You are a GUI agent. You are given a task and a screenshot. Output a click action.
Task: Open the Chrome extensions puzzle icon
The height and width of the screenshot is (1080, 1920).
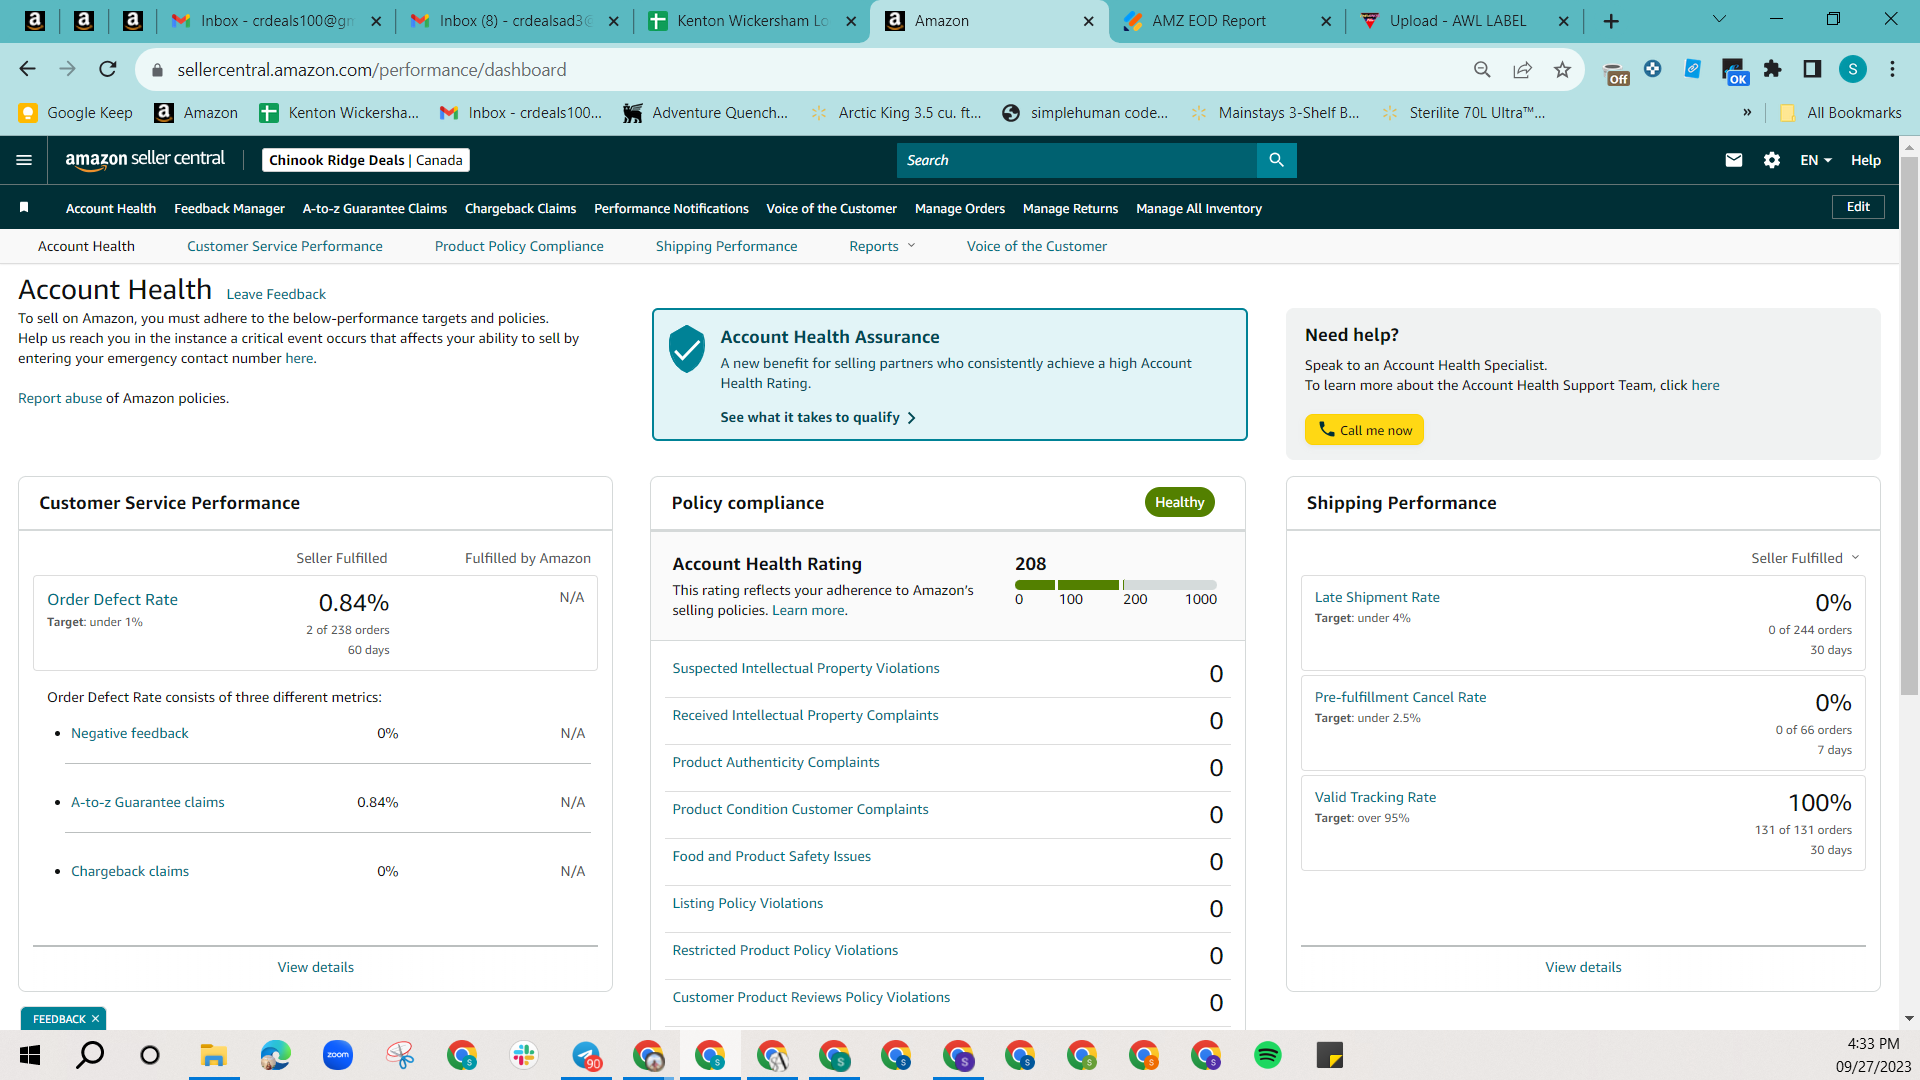click(x=1773, y=69)
